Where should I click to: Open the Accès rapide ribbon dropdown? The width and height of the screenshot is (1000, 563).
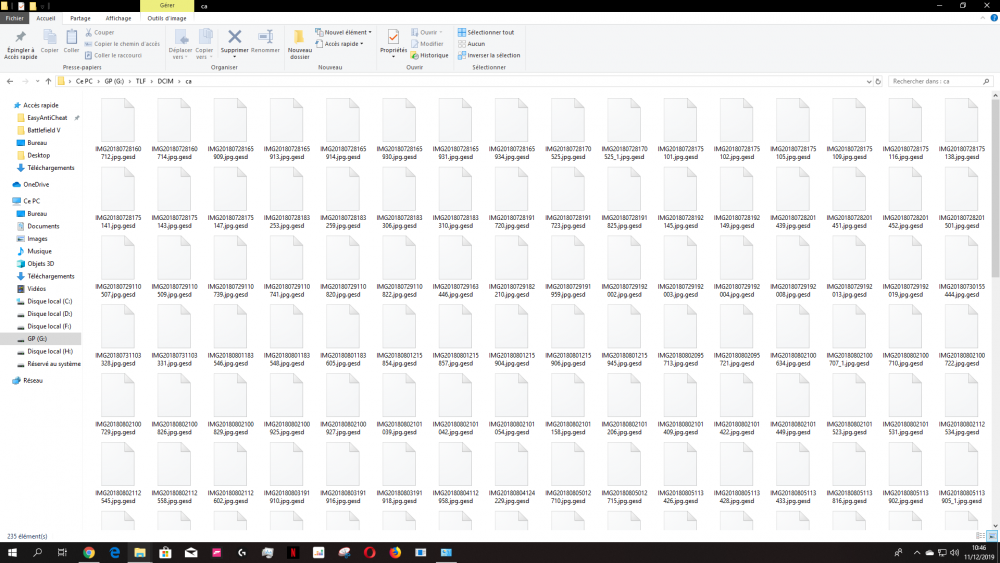[x=343, y=44]
